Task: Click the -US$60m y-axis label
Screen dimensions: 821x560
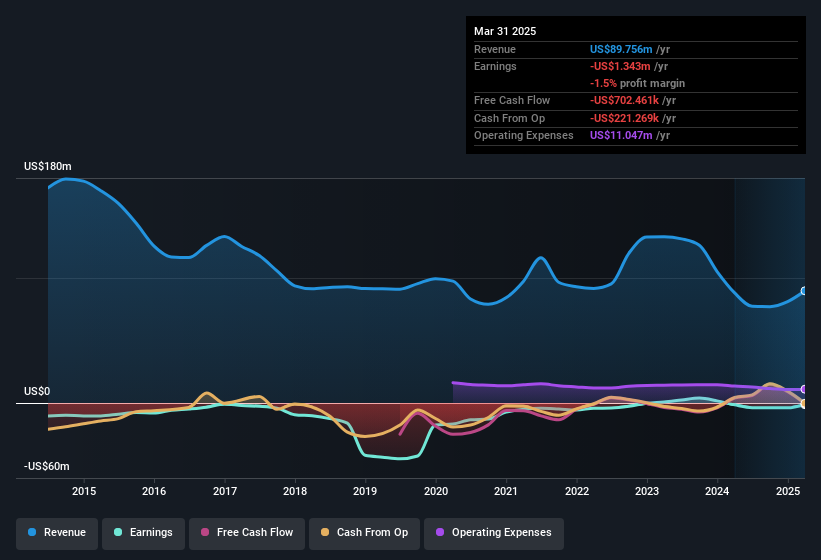Action: point(47,466)
